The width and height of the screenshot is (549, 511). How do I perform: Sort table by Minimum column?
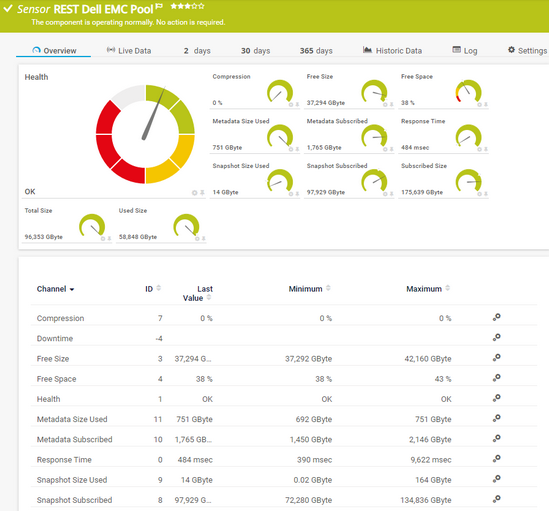click(309, 289)
